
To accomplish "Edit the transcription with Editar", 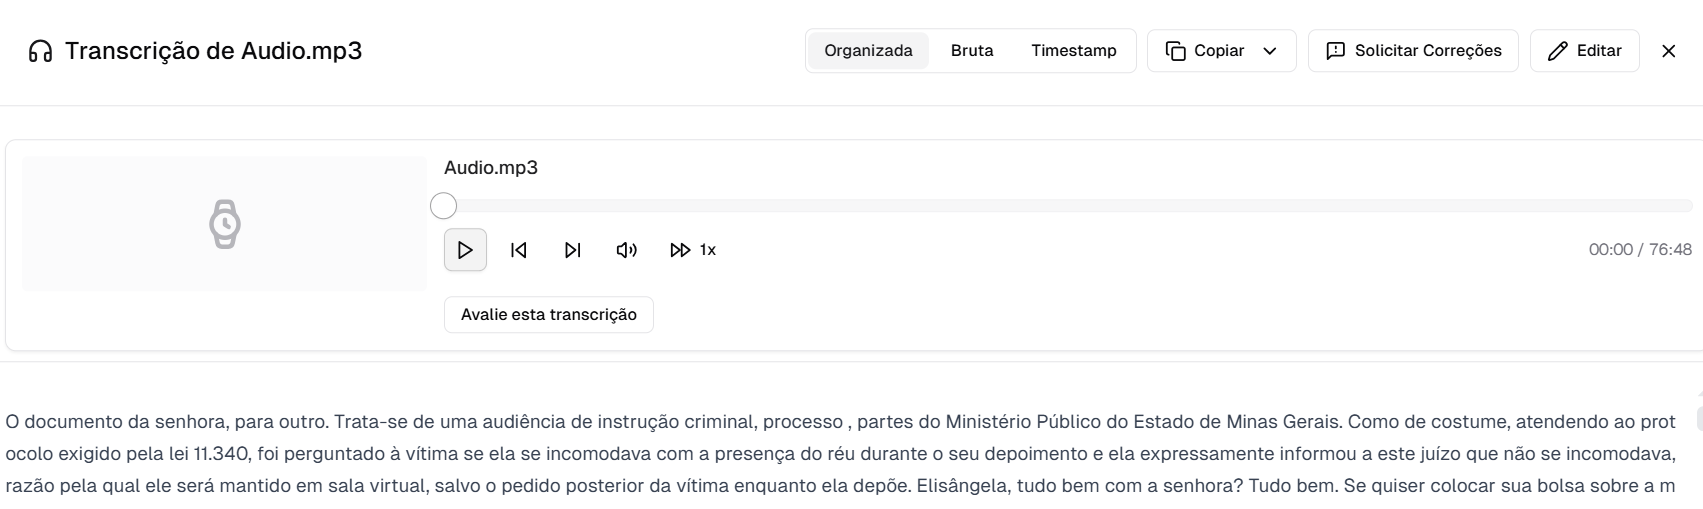I will pyautogui.click(x=1584, y=51).
